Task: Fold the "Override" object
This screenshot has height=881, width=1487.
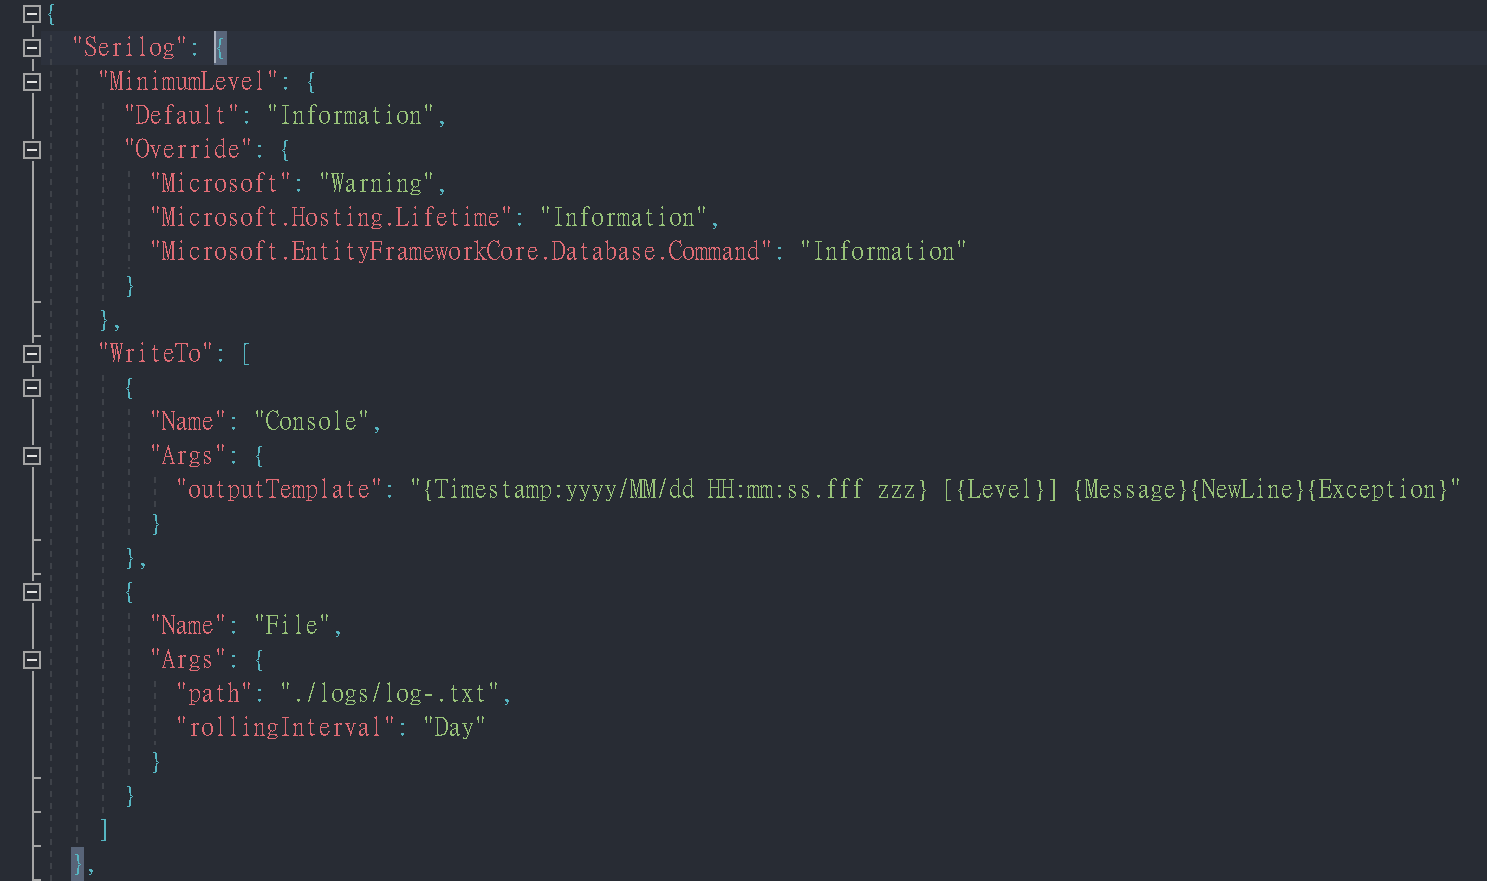Action: (32, 150)
